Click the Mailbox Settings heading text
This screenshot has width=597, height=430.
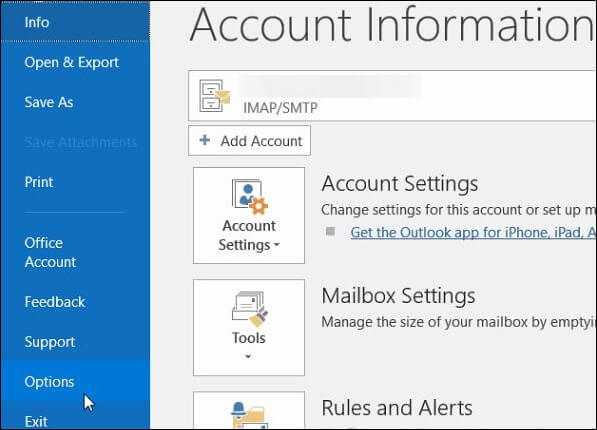[x=398, y=296]
